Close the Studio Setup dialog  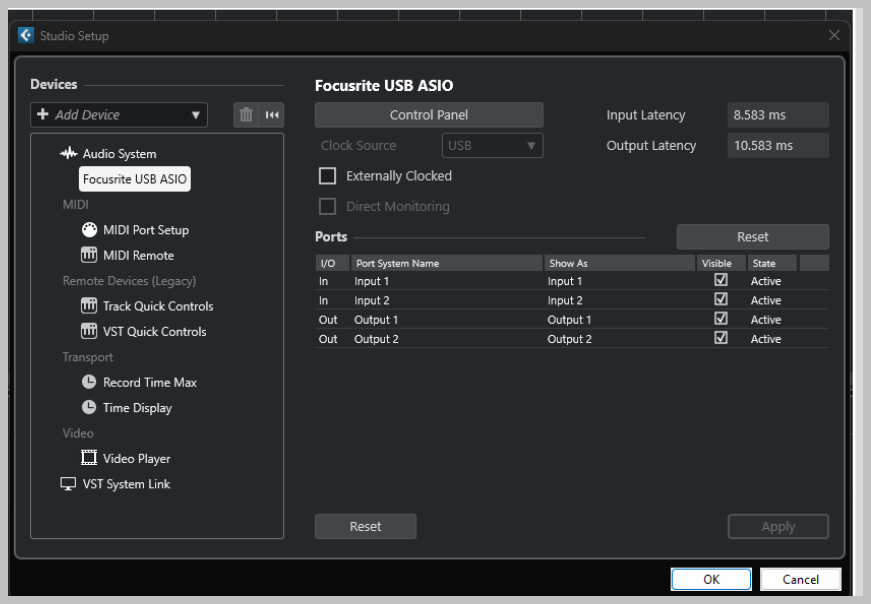tap(834, 36)
